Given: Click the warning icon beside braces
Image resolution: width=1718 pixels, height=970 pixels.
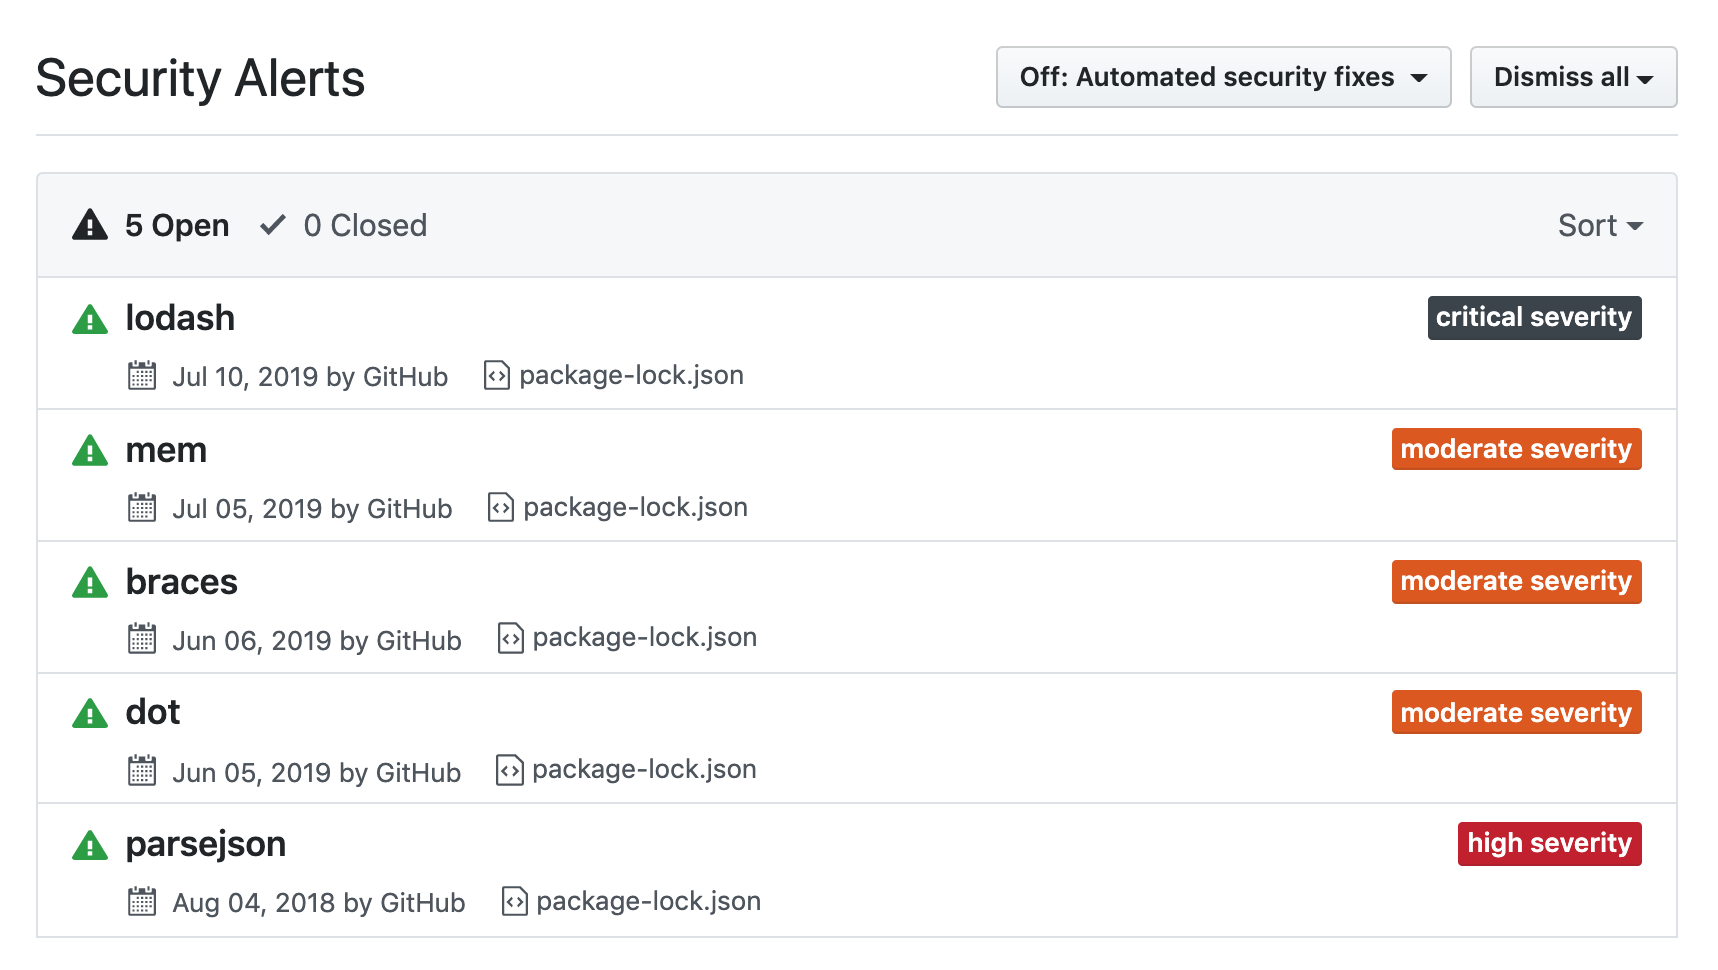Looking at the screenshot, I should (x=90, y=583).
